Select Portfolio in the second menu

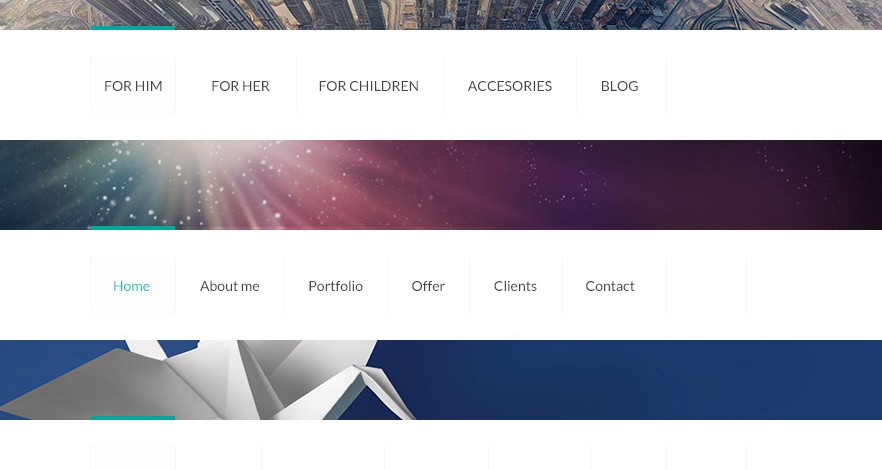[x=335, y=286]
